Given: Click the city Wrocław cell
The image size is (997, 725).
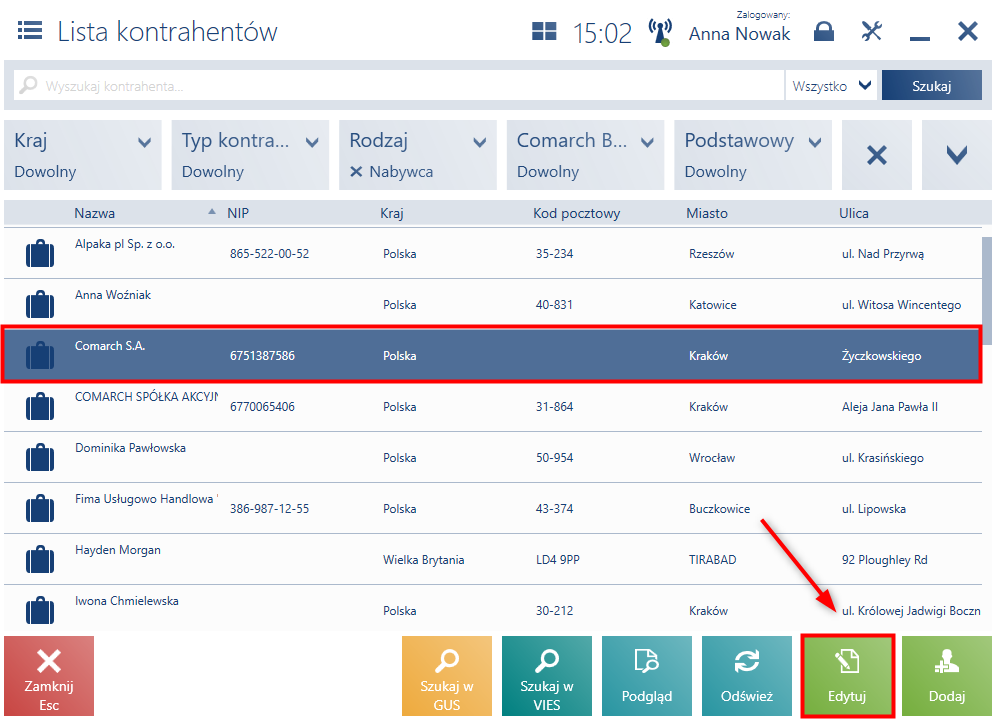Looking at the screenshot, I should [x=712, y=457].
